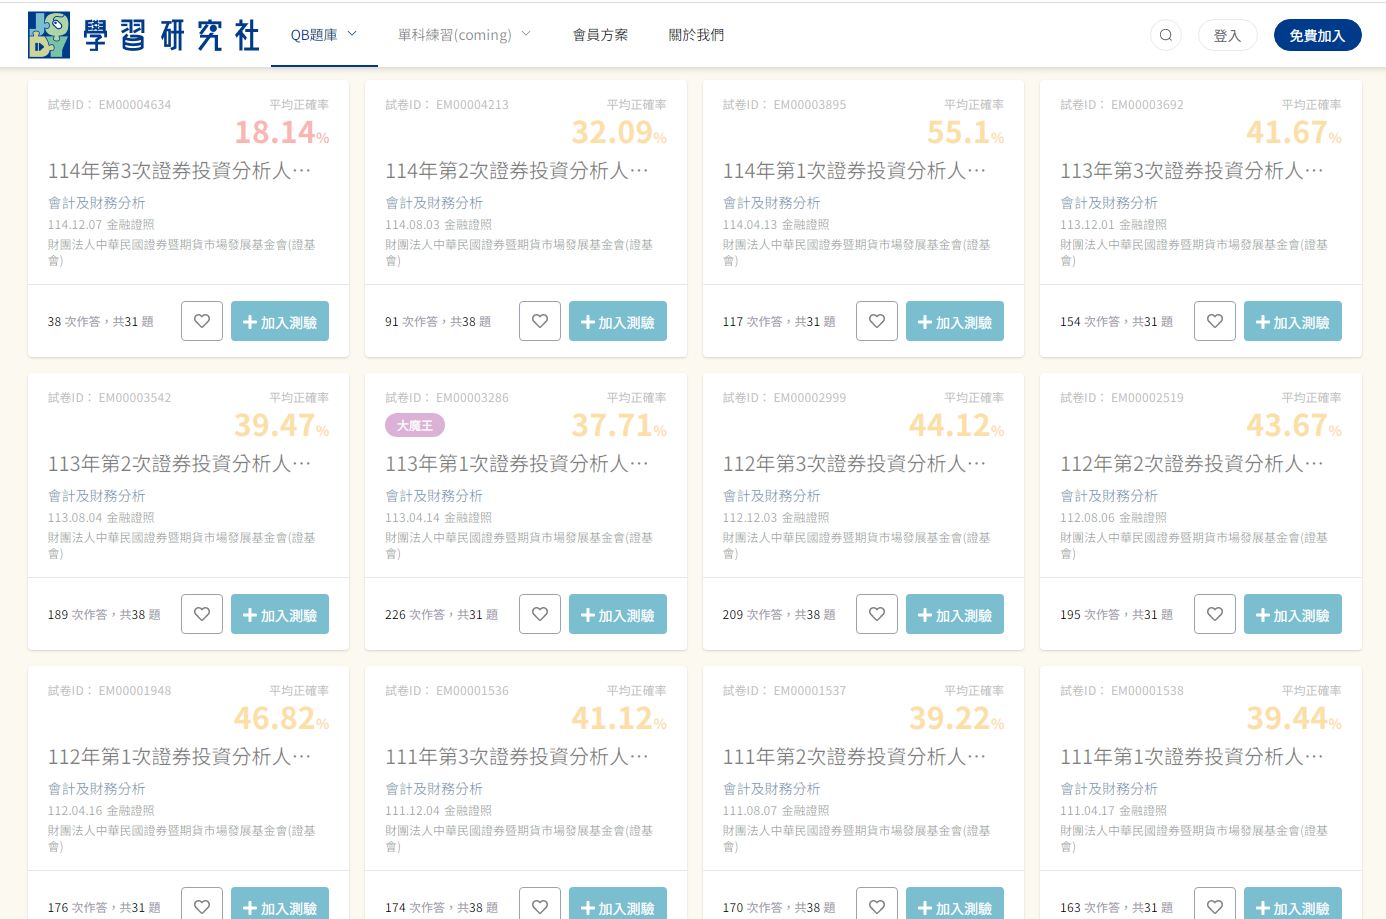Click heart icon on exam EM00003286
This screenshot has width=1386, height=919.
[x=540, y=615]
